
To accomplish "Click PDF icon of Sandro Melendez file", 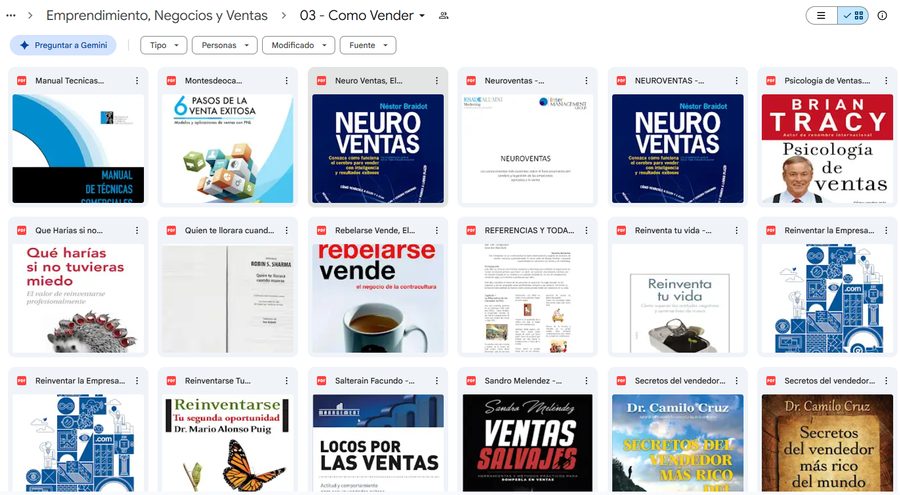I will coord(471,381).
